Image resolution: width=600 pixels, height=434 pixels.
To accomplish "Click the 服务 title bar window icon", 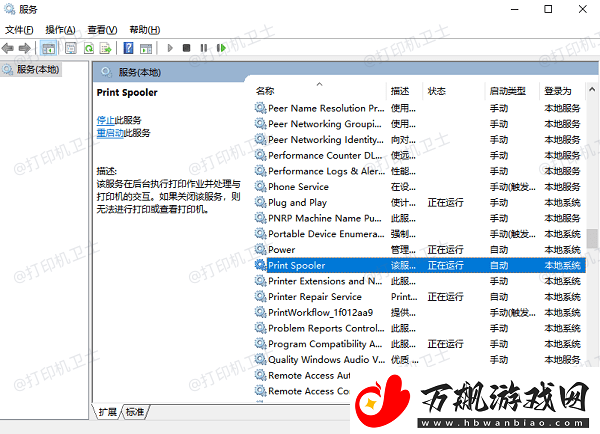I will click(x=10, y=9).
